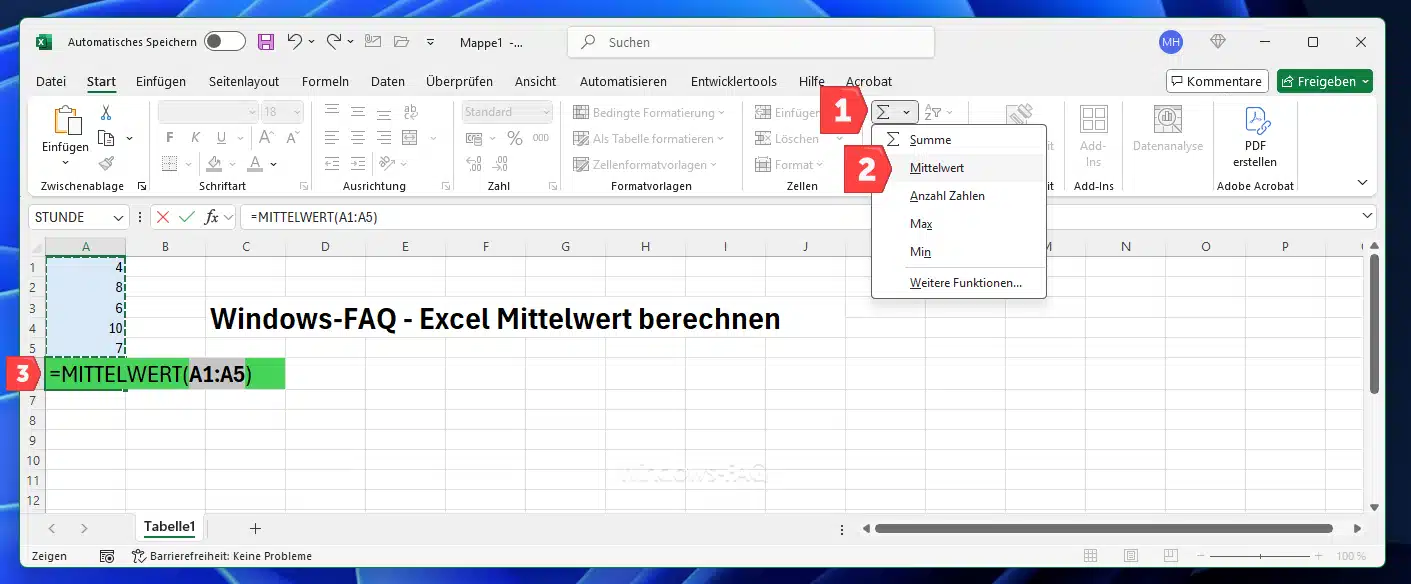The width and height of the screenshot is (1411, 584).
Task: Expand the formula bar chevron
Action: [1367, 216]
